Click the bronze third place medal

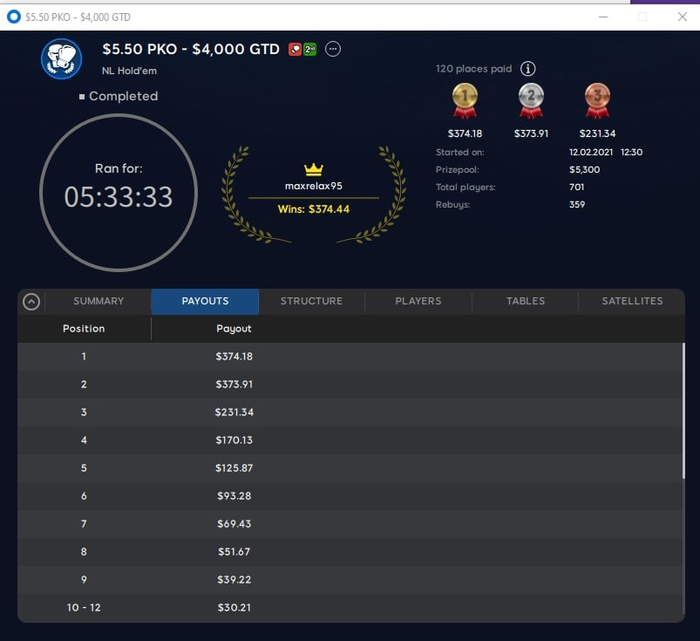click(x=597, y=101)
